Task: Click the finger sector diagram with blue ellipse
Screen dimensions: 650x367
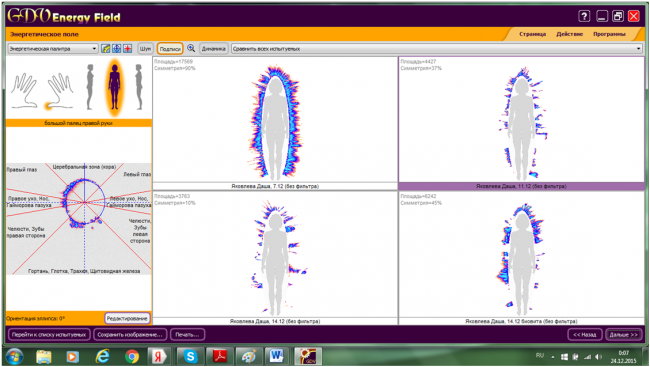Action: point(79,219)
